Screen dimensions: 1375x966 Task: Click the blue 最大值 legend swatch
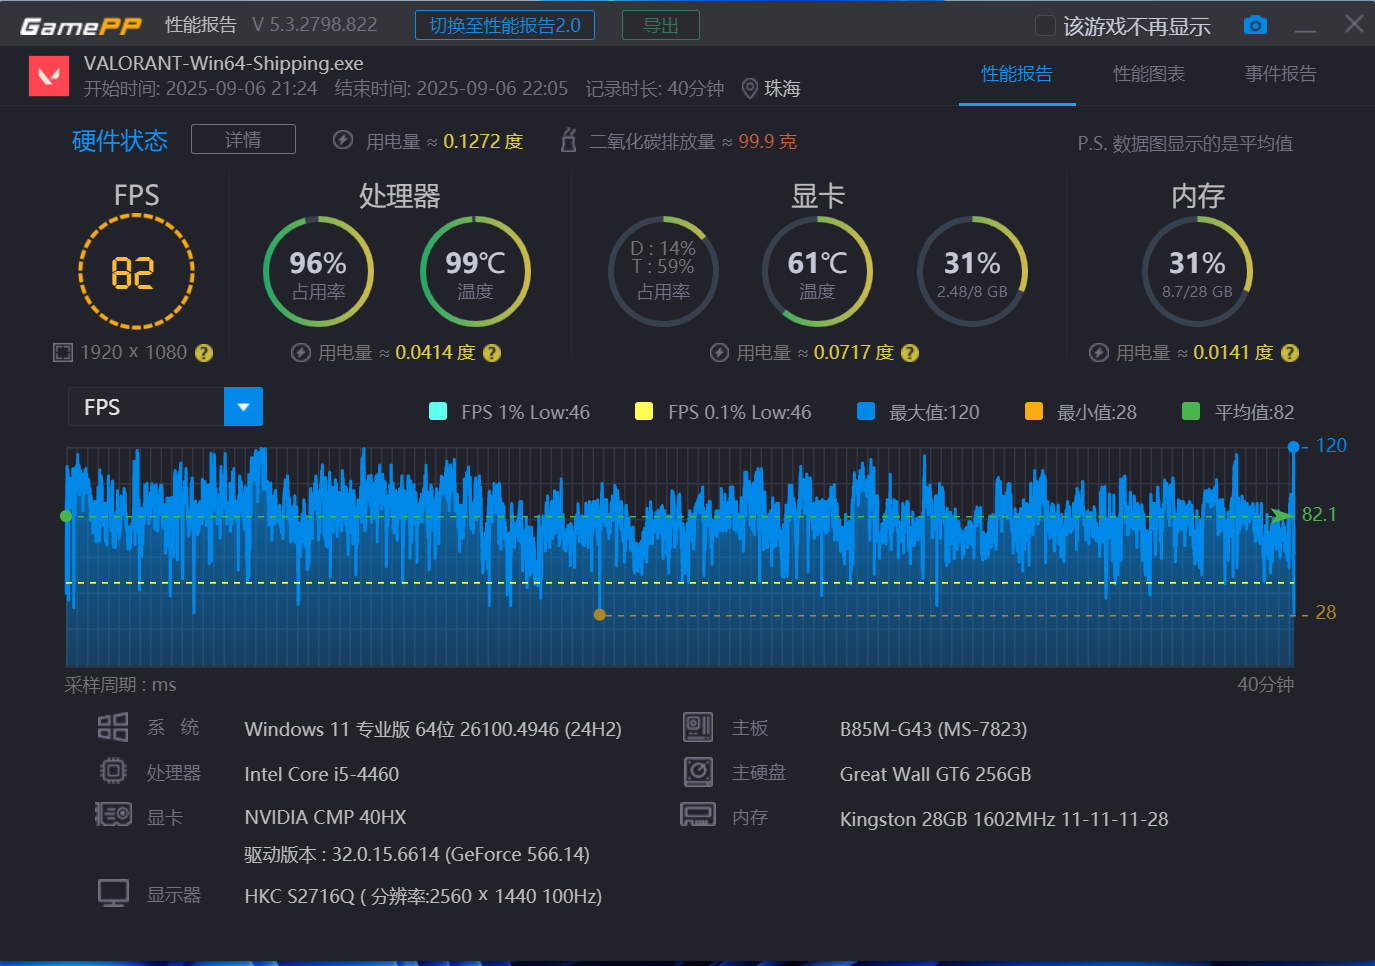(866, 411)
